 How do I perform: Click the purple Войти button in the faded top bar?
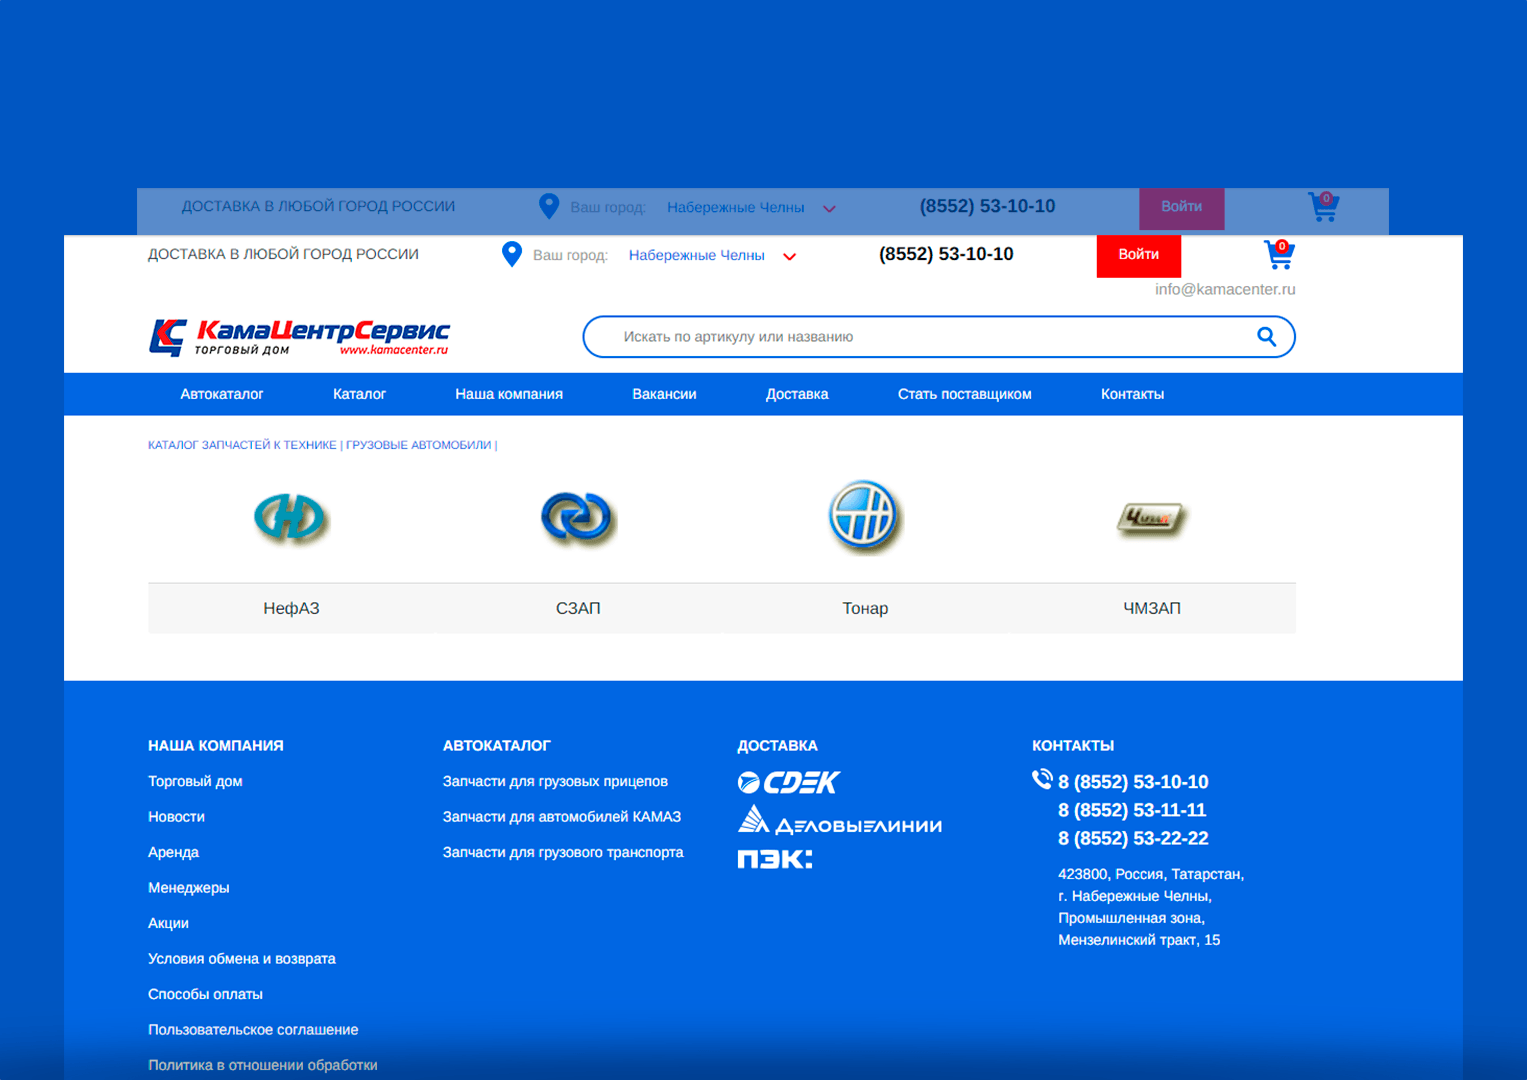click(1182, 208)
